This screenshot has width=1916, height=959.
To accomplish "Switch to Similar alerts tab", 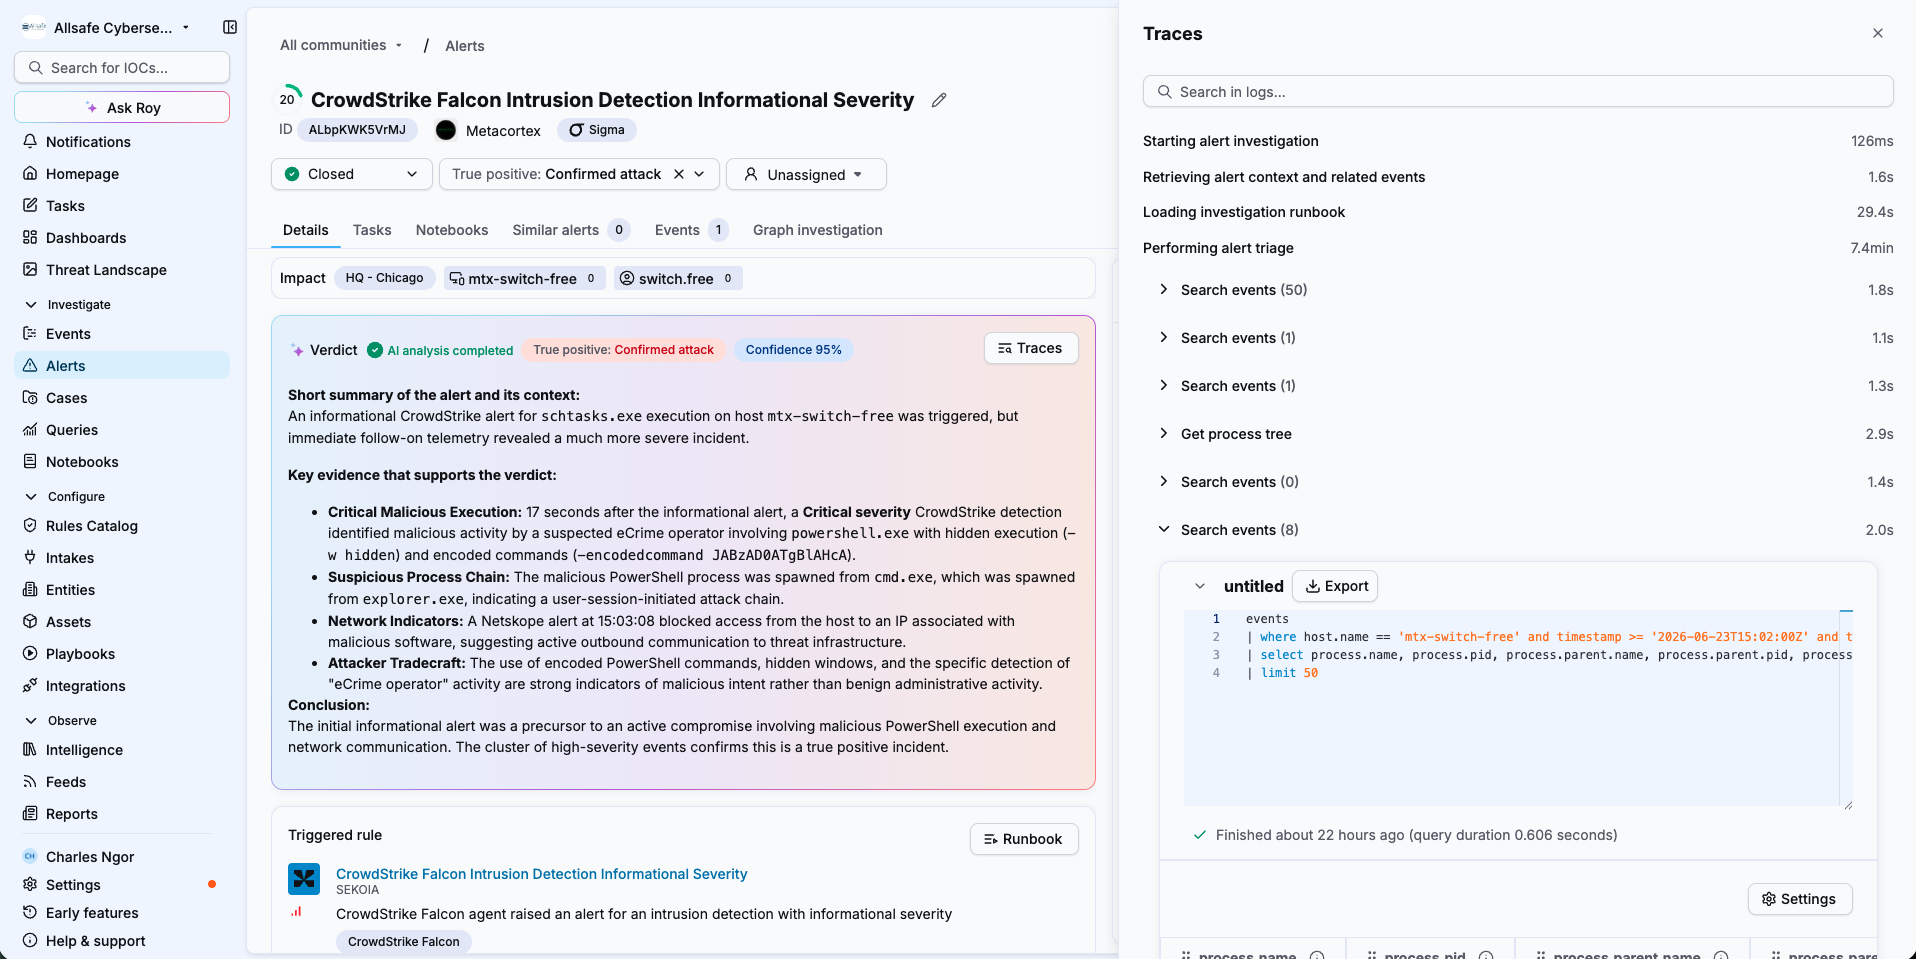I will click(570, 230).
